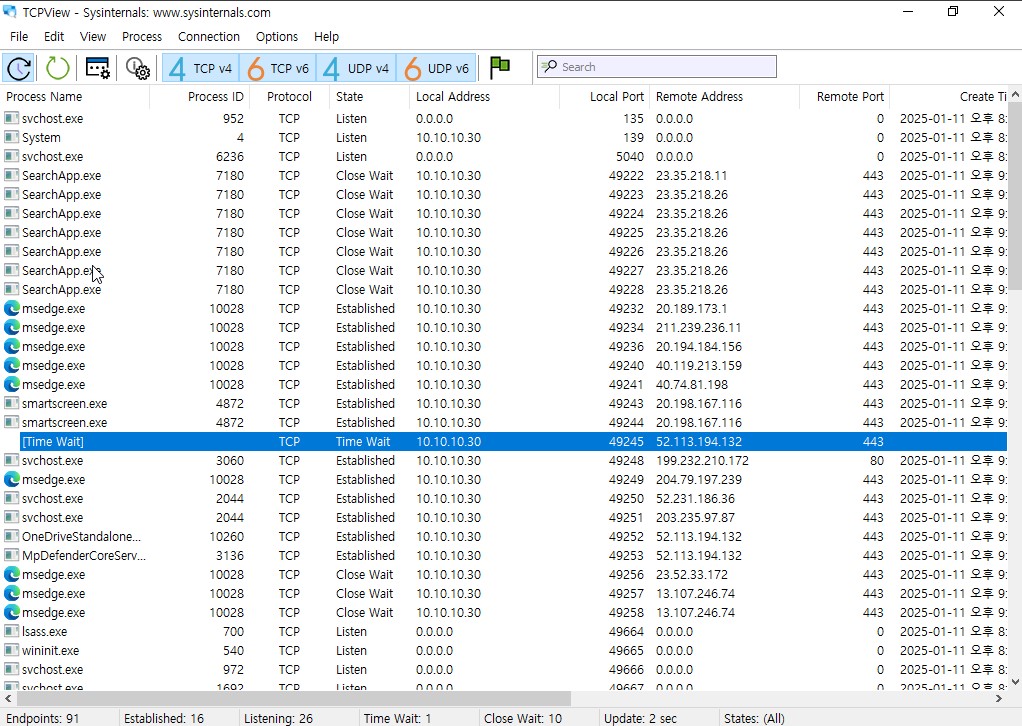
Task: Click the vertical scrollbar up arrow
Action: 1015,93
